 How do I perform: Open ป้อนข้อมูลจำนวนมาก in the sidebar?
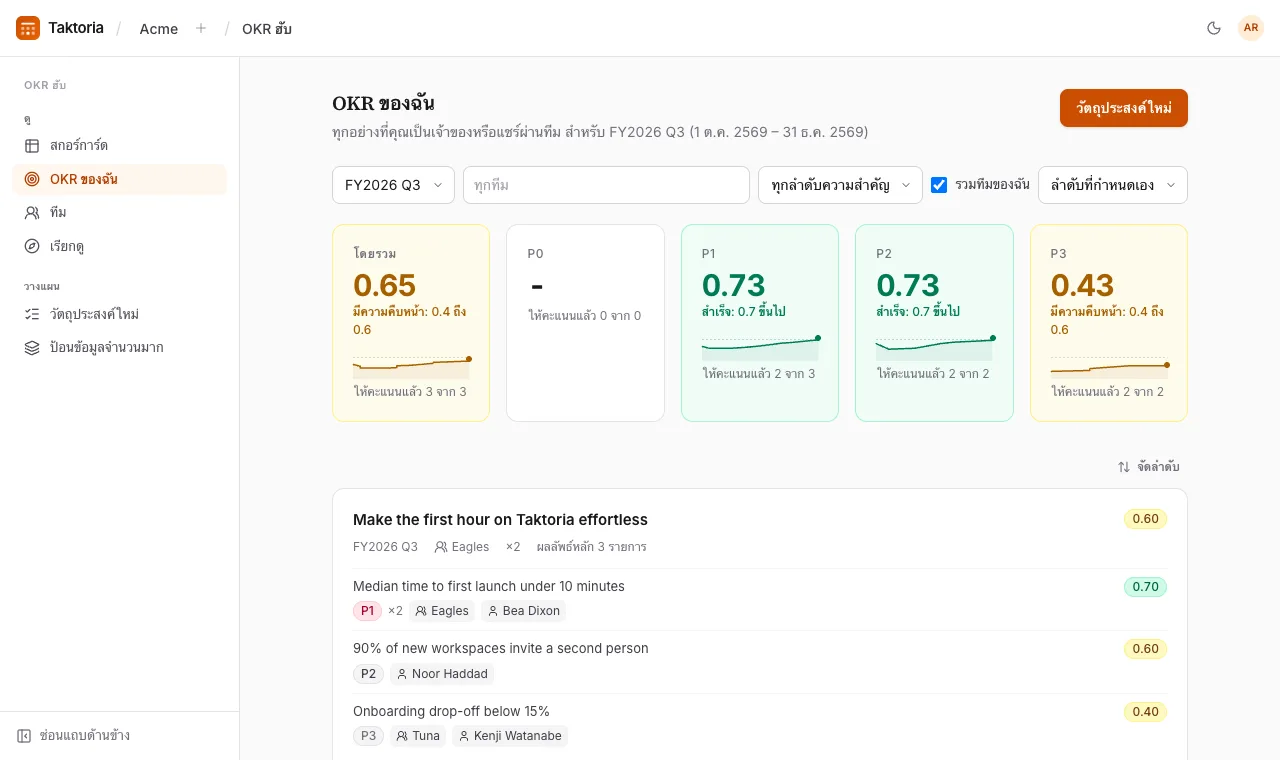pyautogui.click(x=120, y=348)
